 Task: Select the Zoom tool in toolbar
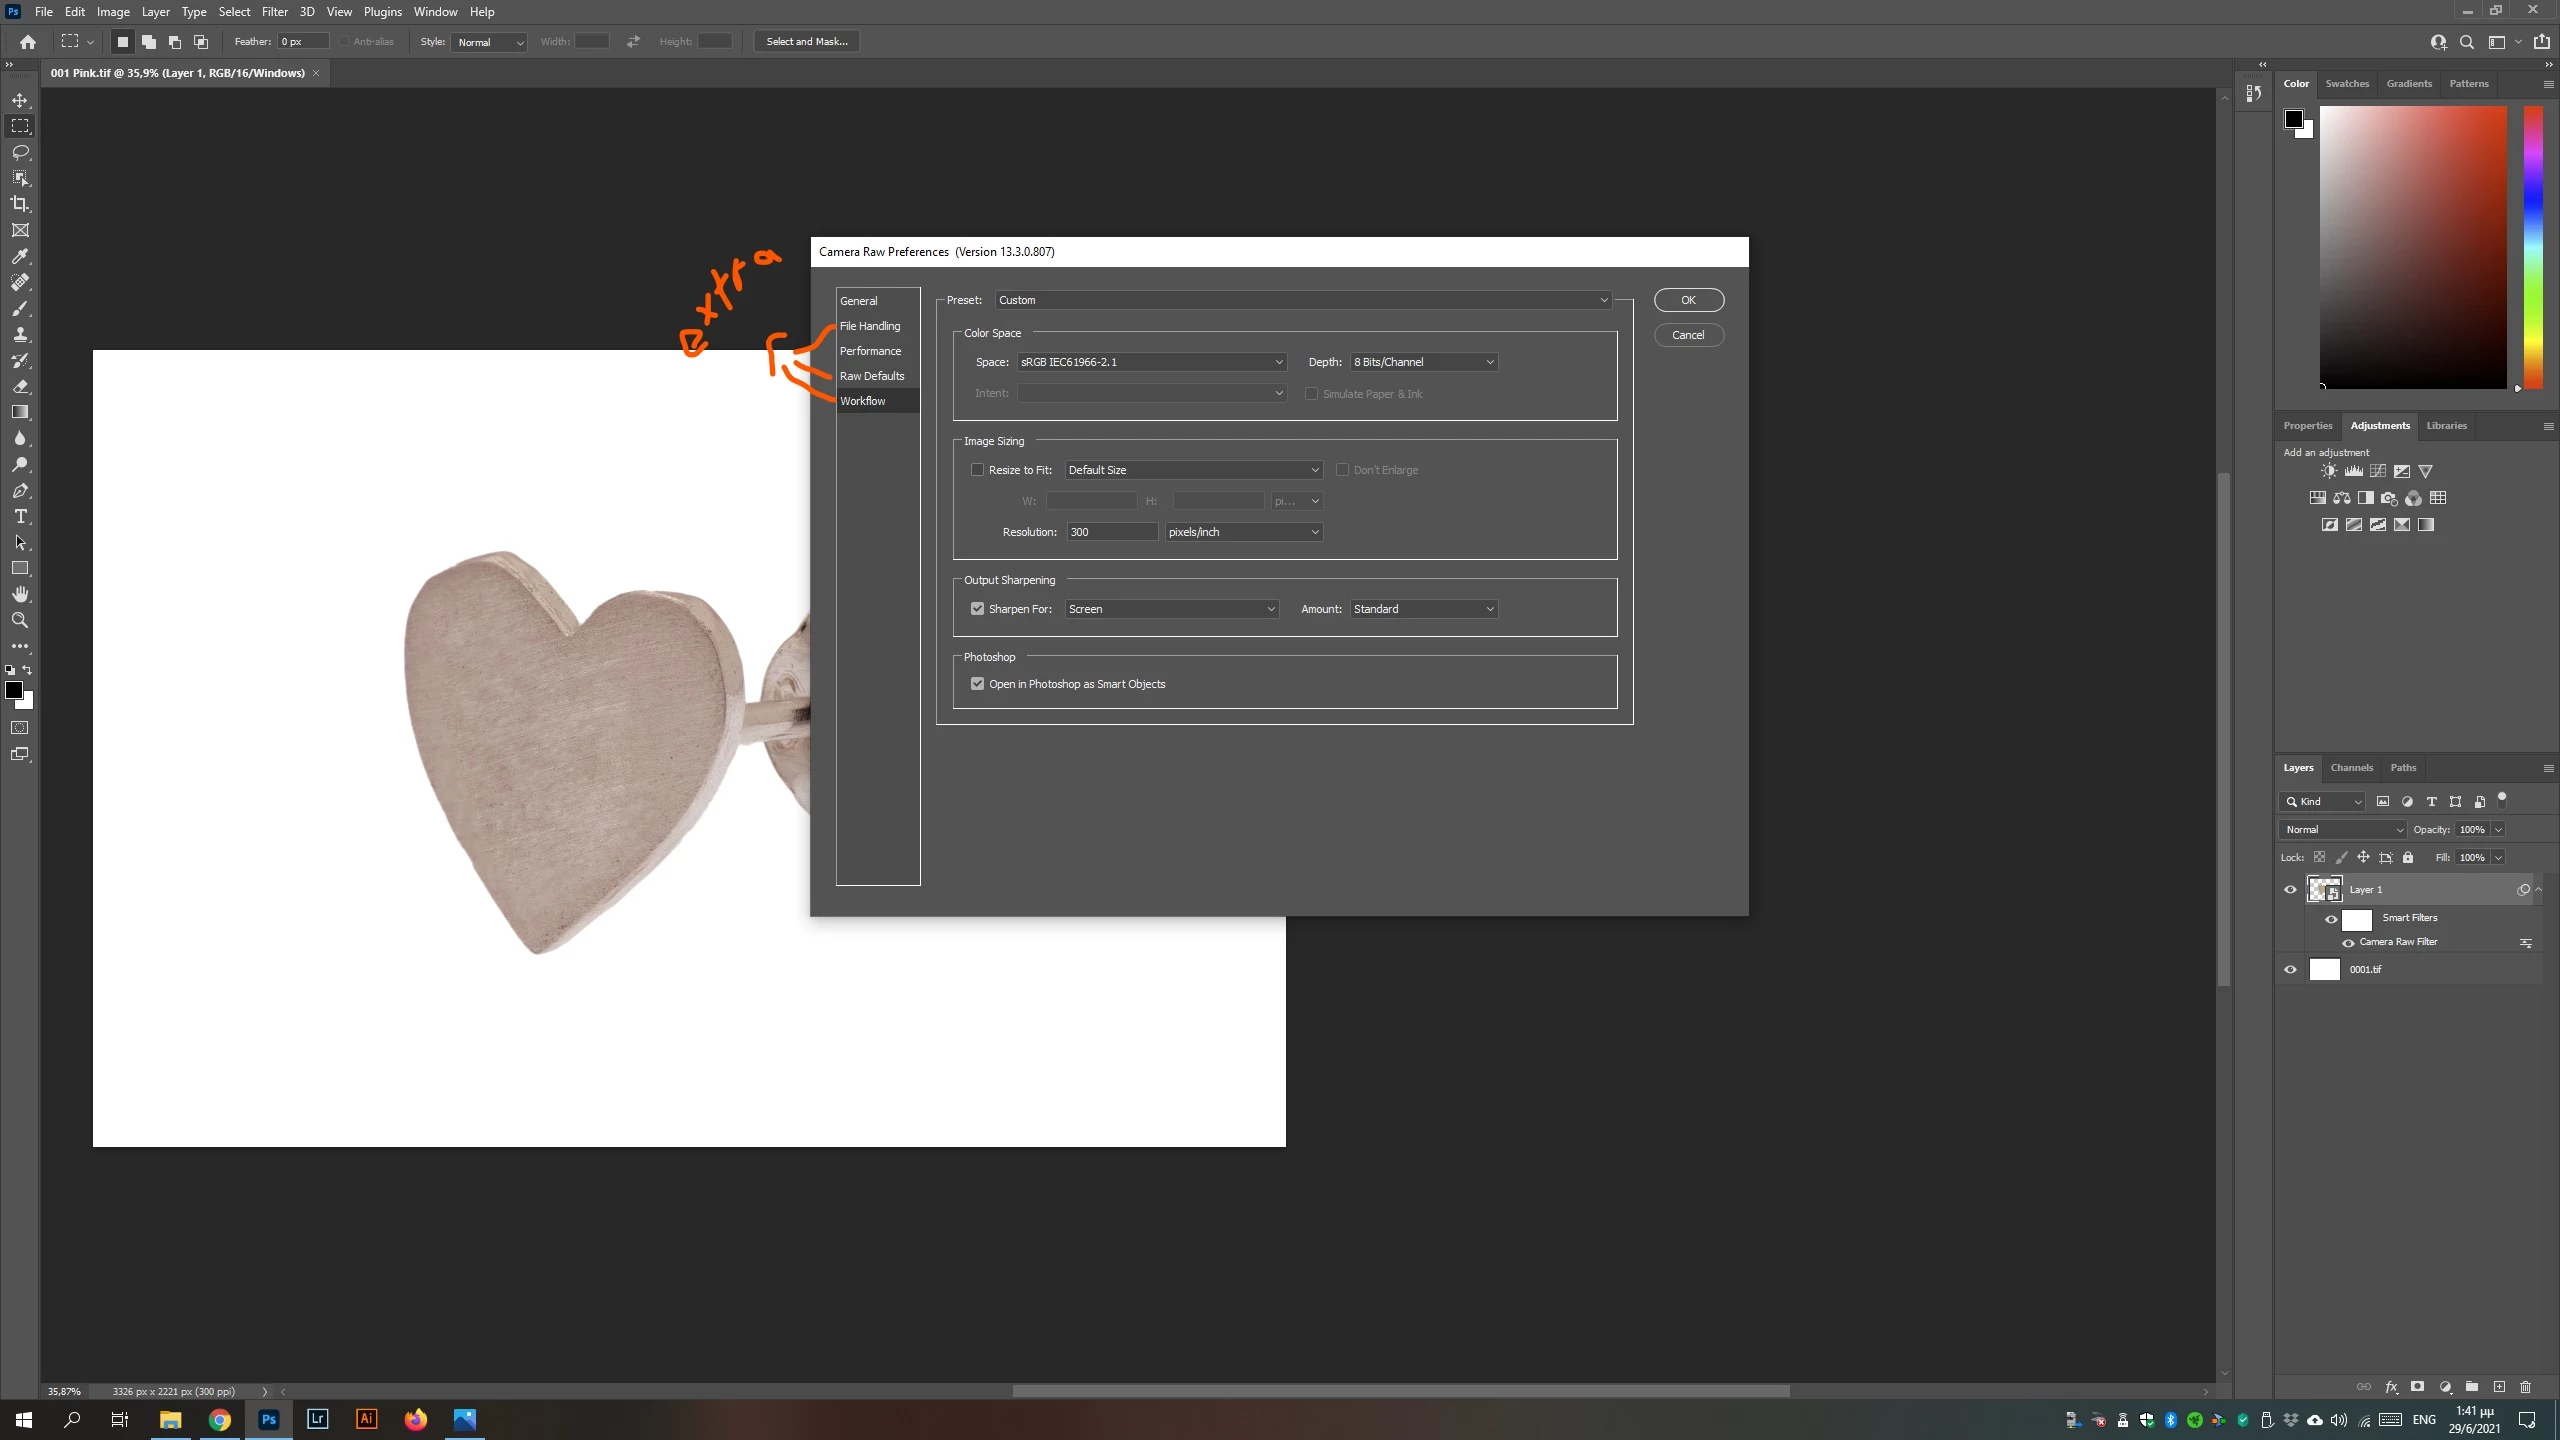(20, 620)
